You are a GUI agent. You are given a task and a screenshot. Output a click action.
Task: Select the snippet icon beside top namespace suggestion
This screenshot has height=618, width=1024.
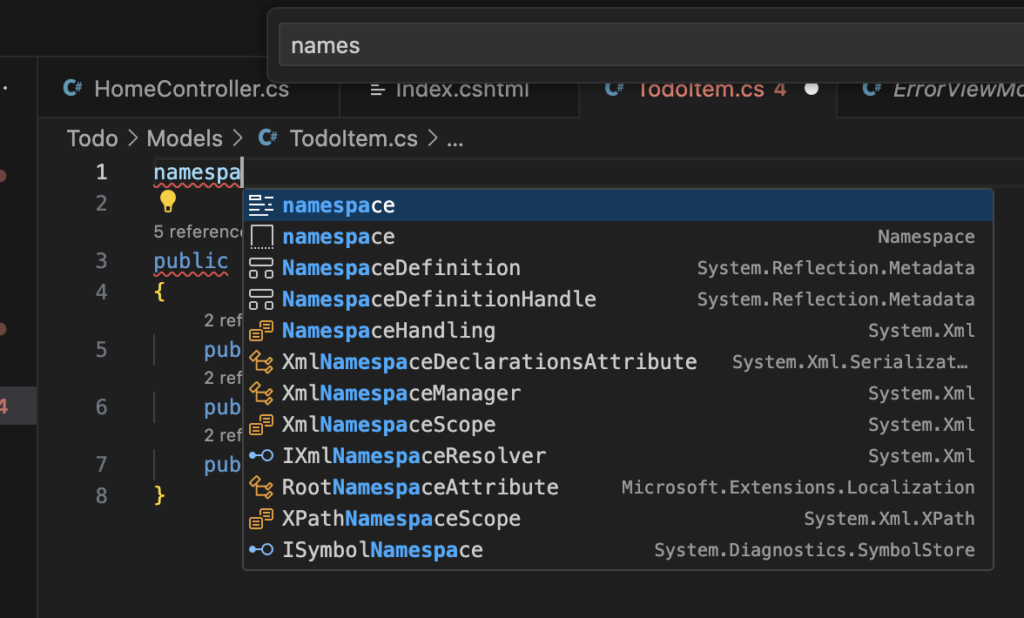[x=262, y=204]
